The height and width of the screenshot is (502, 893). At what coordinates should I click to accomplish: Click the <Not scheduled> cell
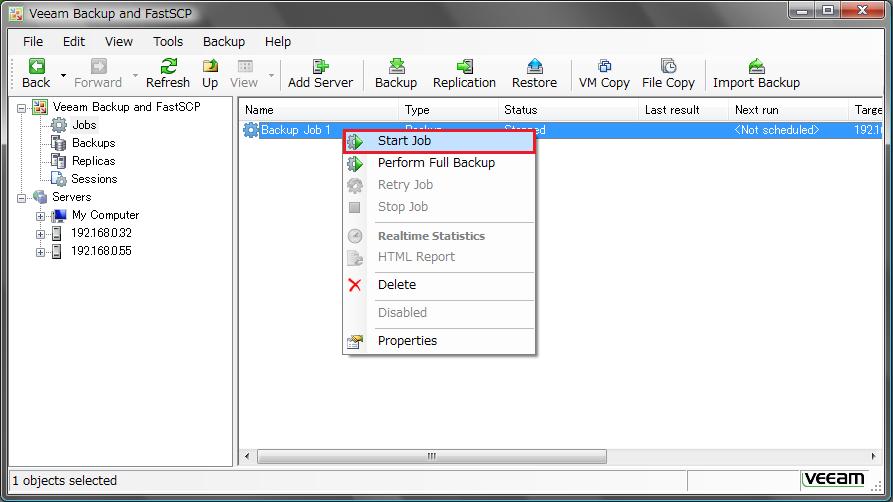[777, 130]
